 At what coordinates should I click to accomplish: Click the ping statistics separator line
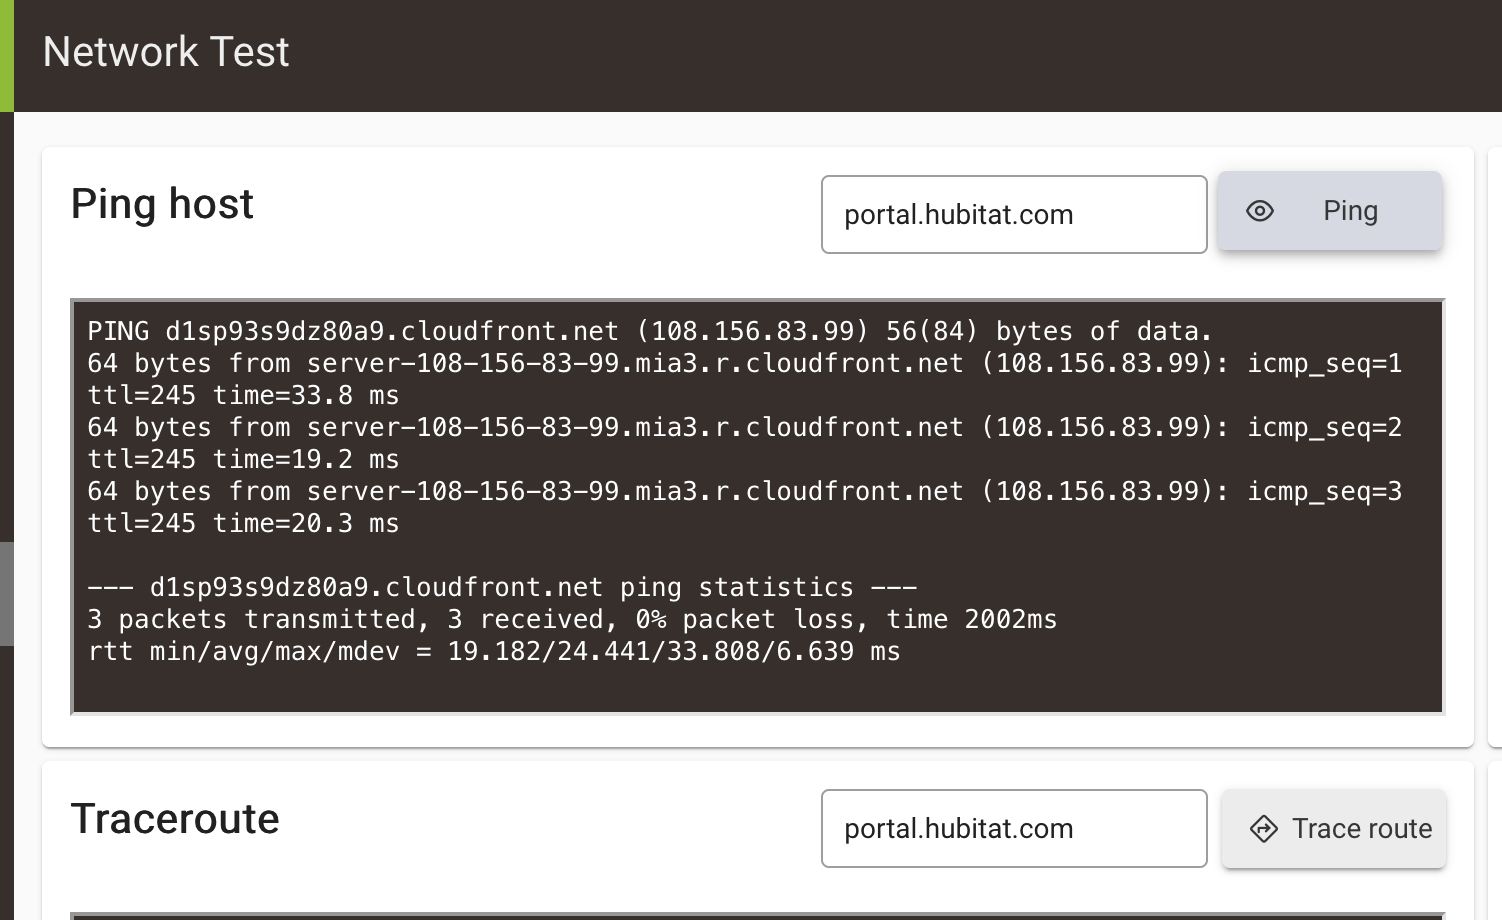click(x=502, y=587)
